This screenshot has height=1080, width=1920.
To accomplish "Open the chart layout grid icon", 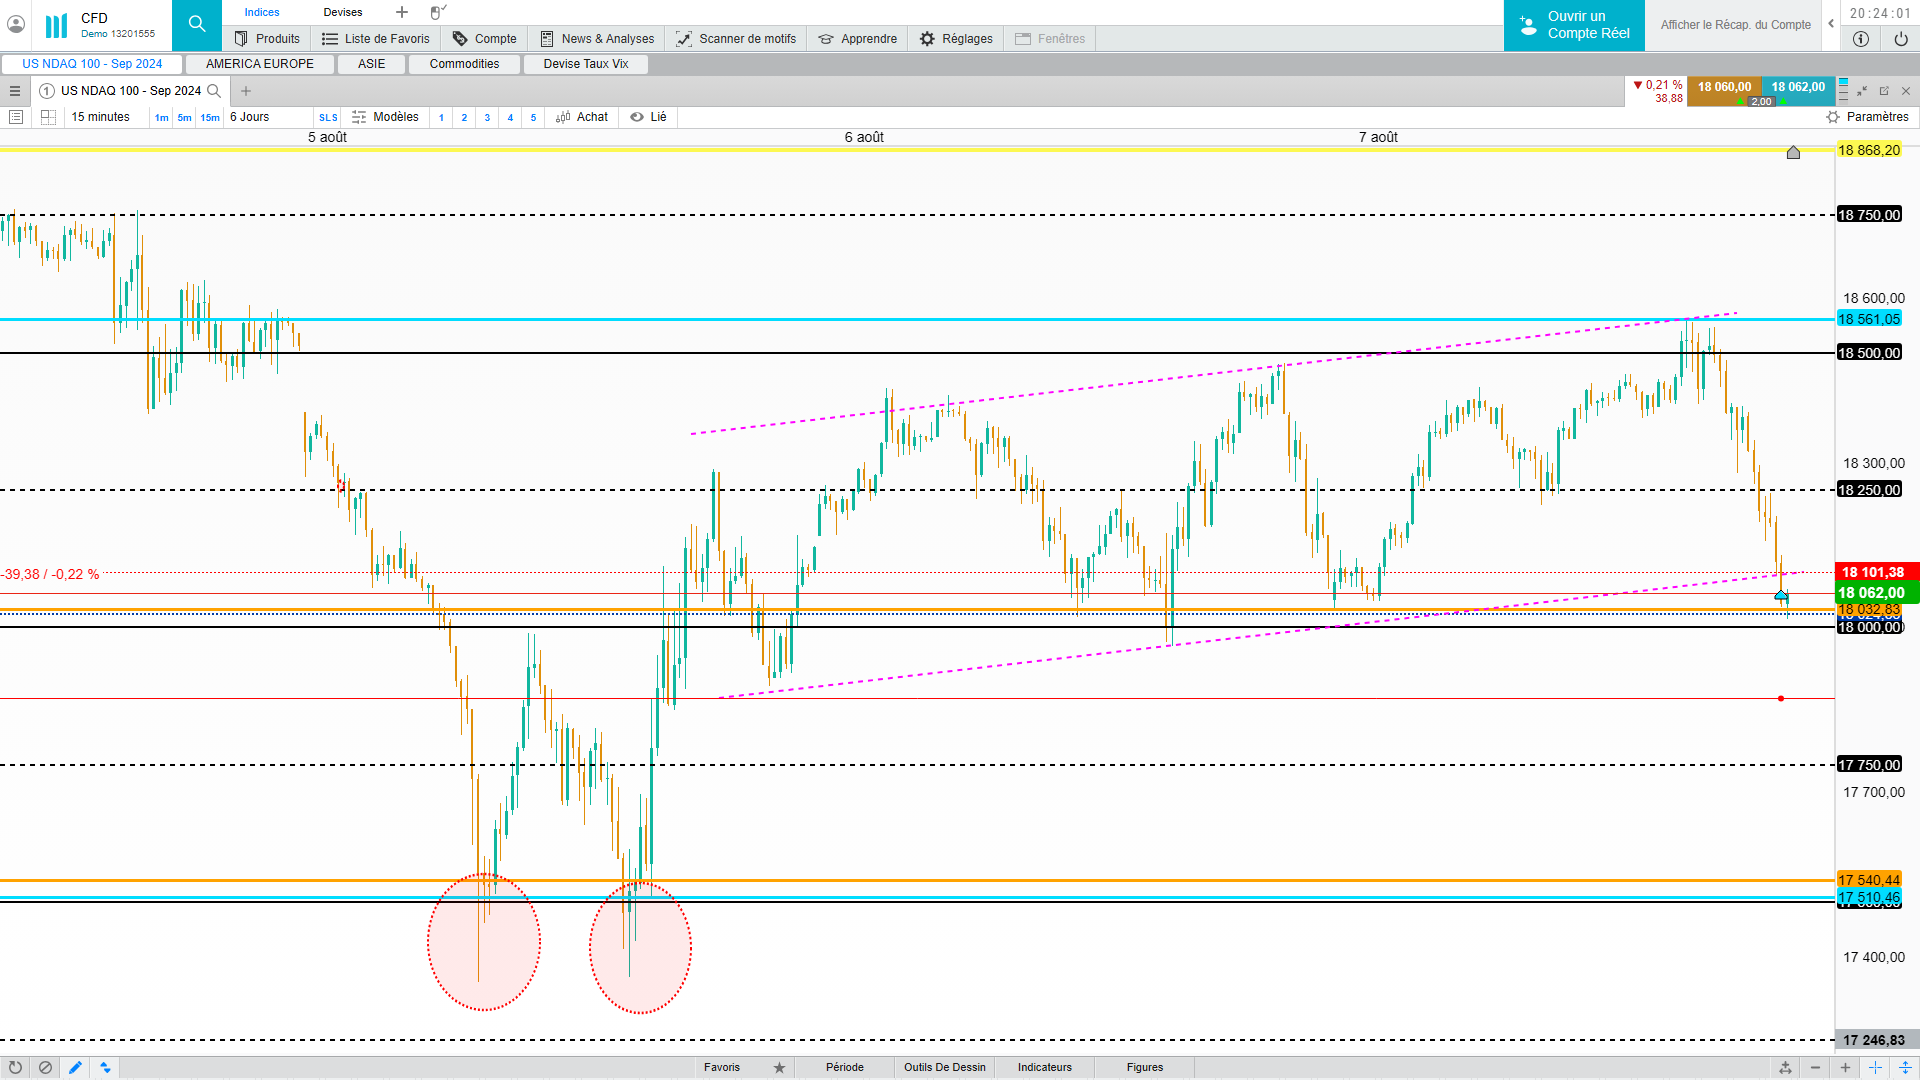I will (x=48, y=117).
